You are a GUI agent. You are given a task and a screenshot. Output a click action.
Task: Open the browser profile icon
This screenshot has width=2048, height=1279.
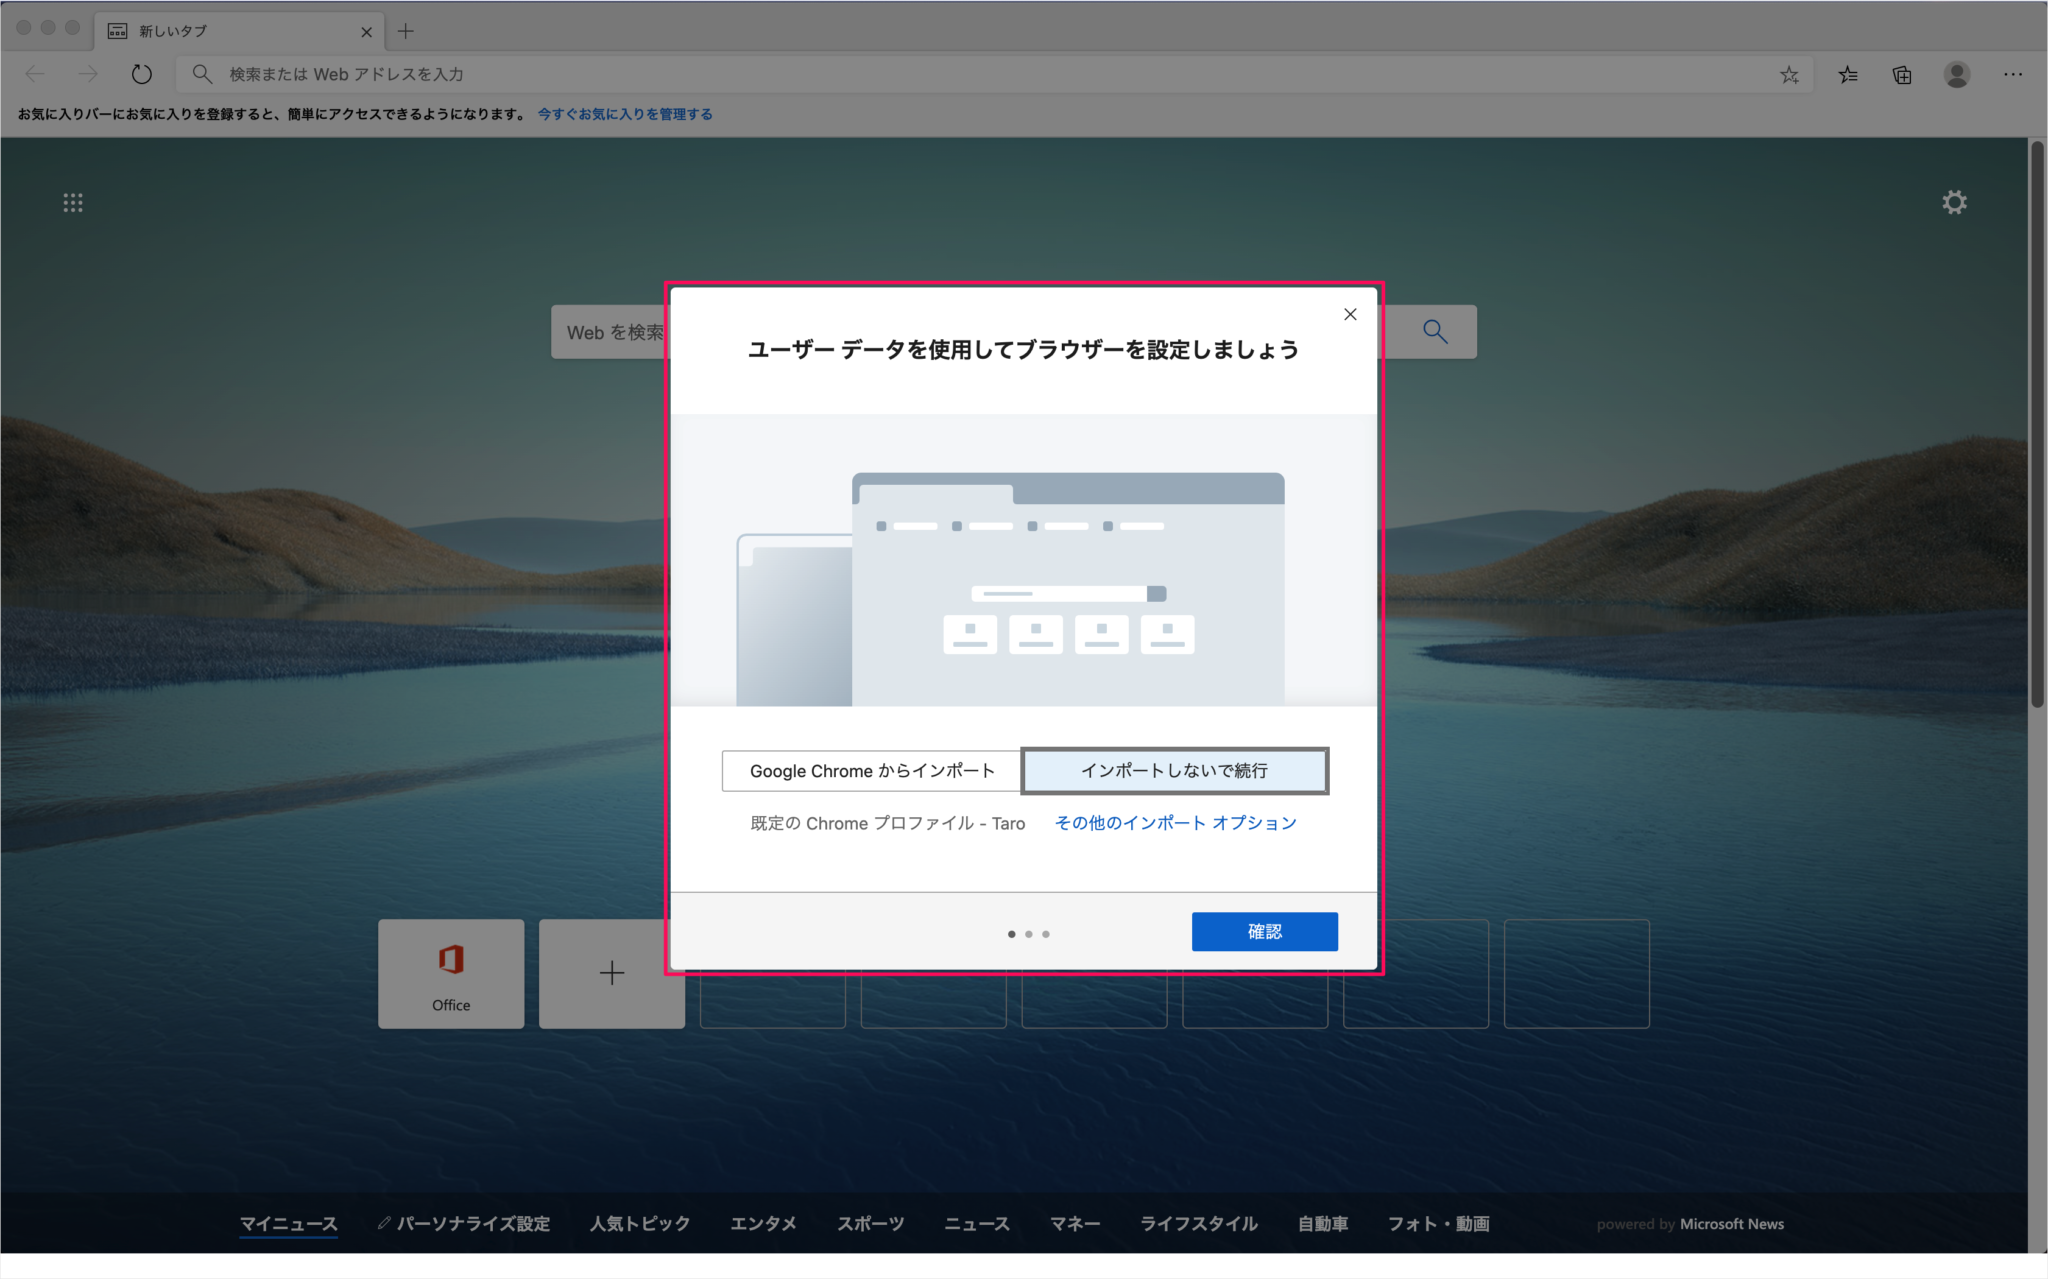coord(1957,74)
